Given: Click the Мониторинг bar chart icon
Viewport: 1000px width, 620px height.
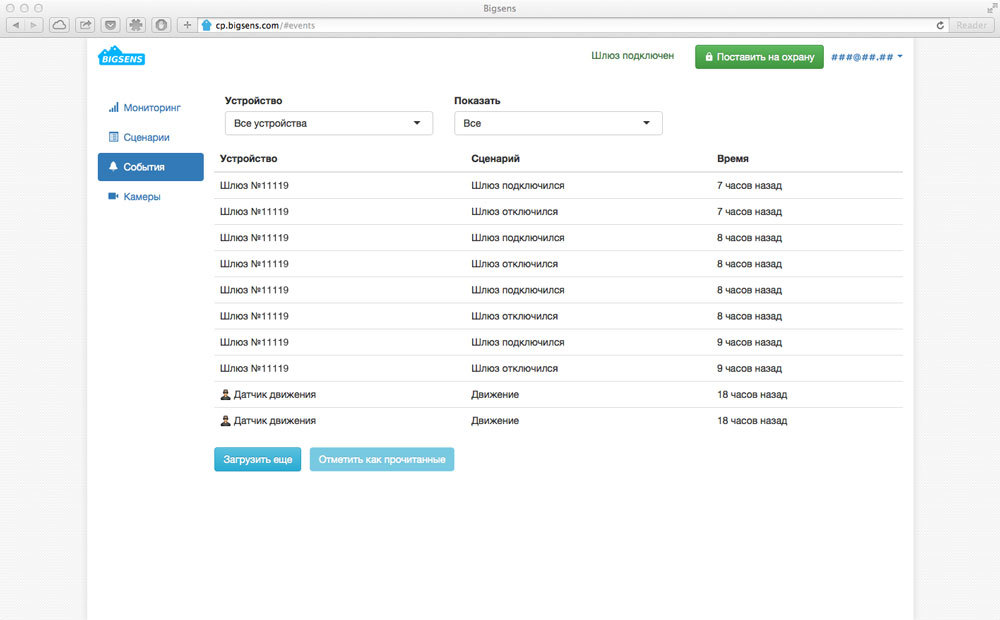Looking at the screenshot, I should pyautogui.click(x=114, y=107).
